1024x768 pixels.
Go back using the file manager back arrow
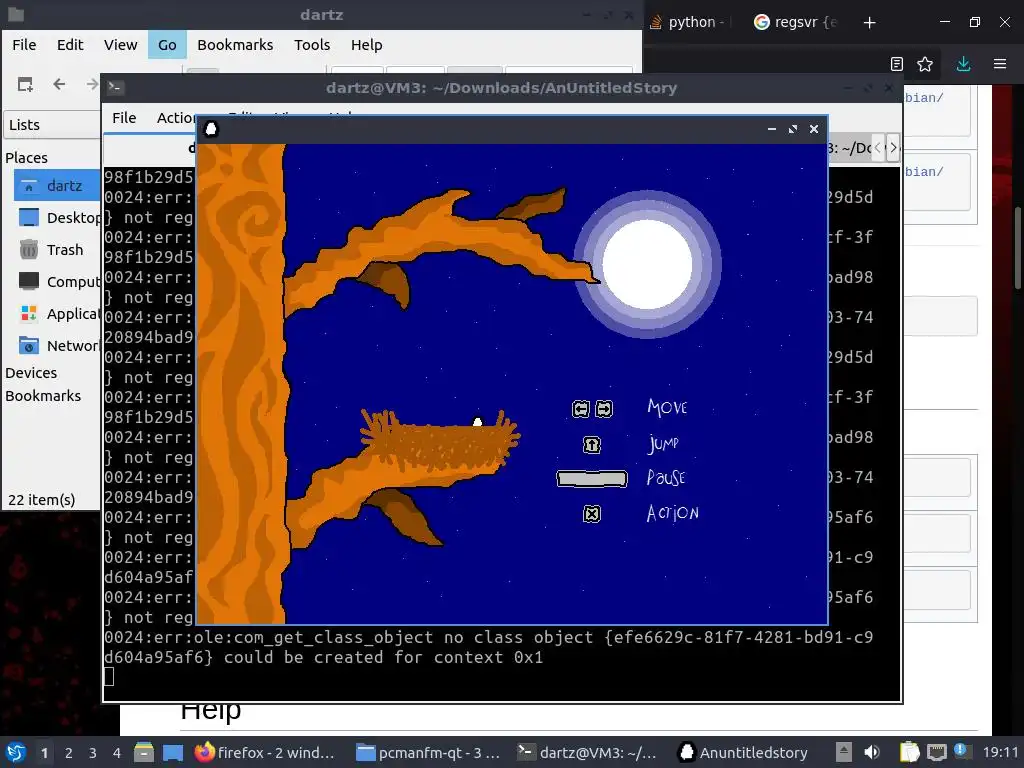59,84
